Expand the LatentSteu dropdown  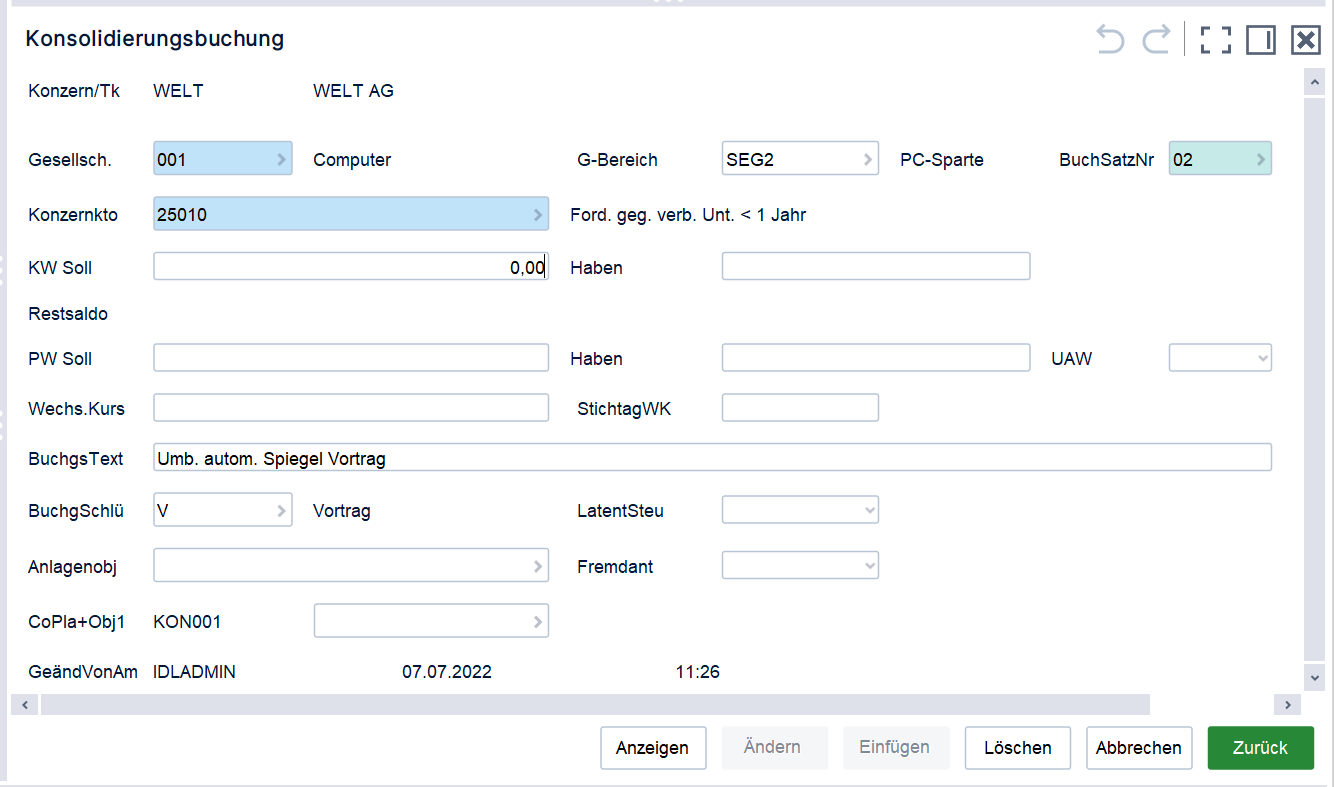(800, 510)
